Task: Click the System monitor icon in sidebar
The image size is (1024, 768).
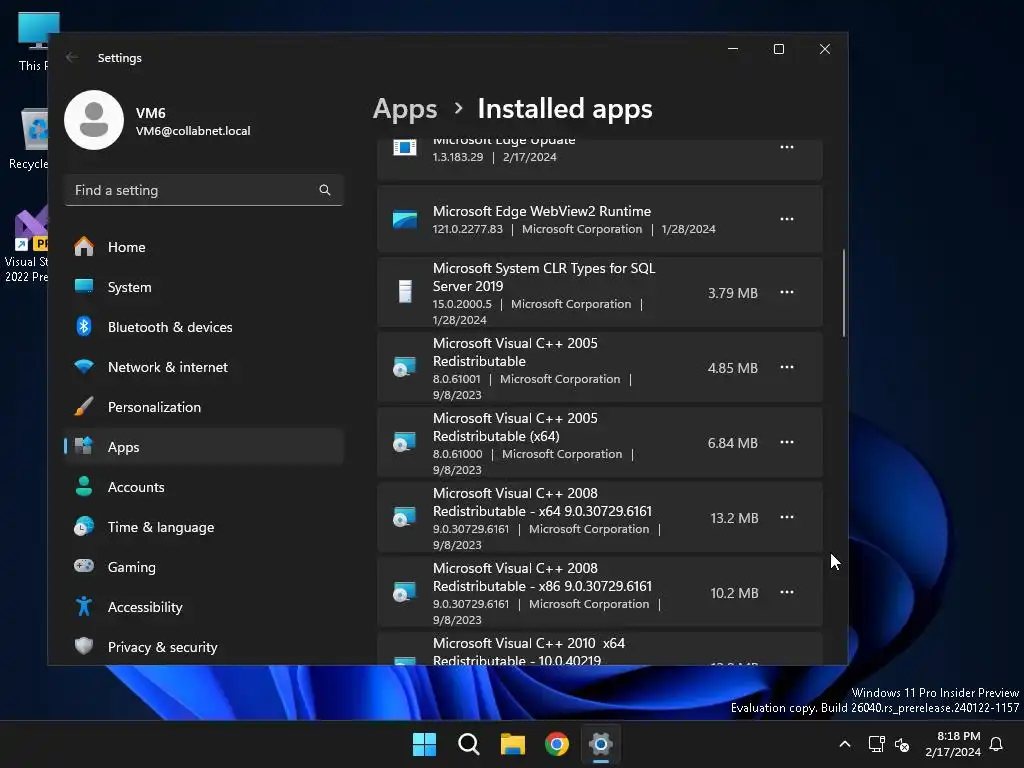Action: coord(84,286)
